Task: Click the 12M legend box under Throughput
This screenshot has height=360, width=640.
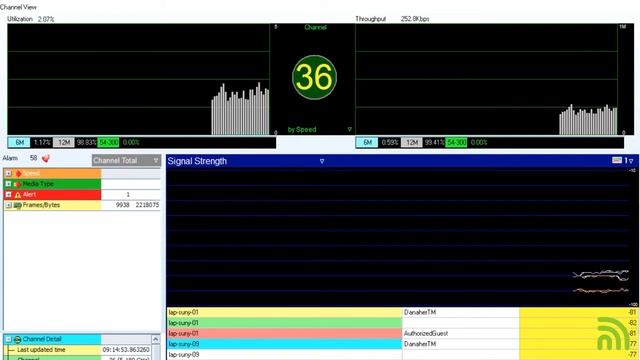Action: coord(412,142)
